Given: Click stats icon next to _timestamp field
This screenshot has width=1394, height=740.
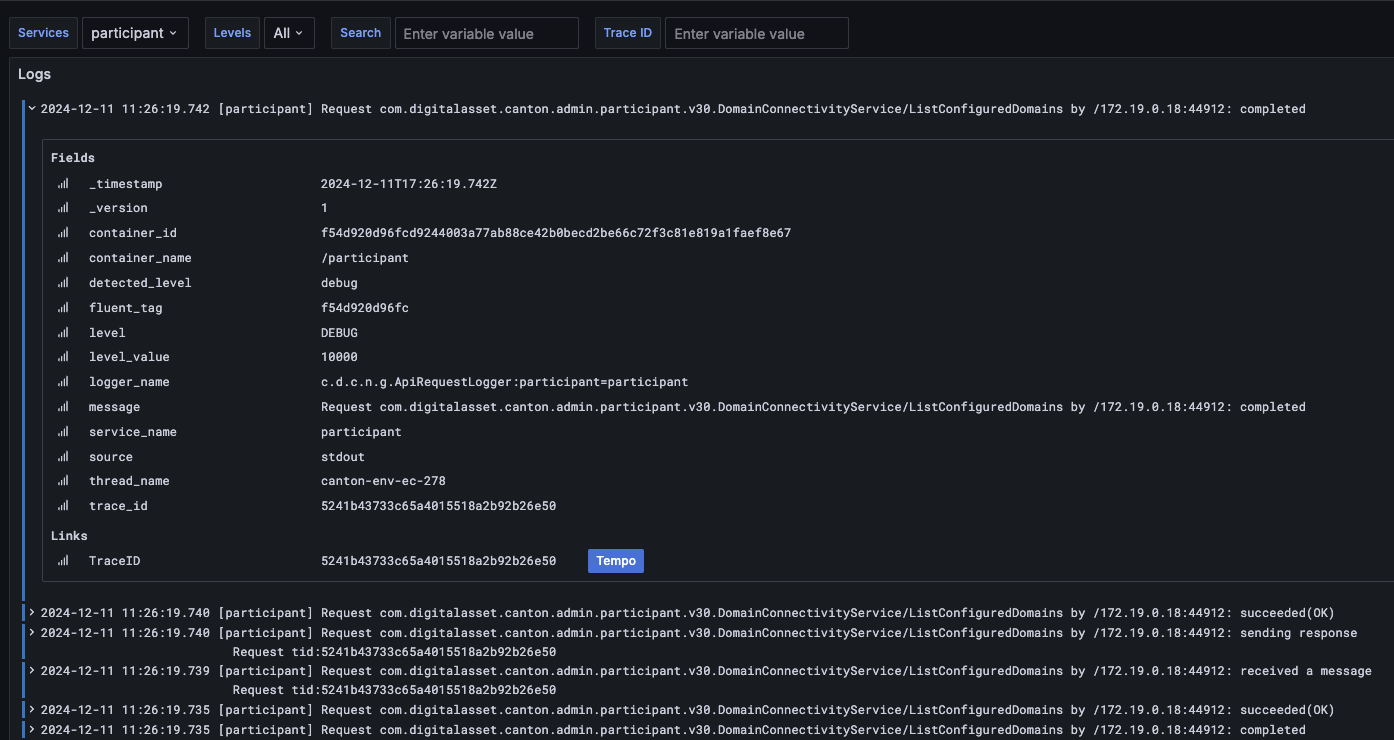Looking at the screenshot, I should pos(63,184).
